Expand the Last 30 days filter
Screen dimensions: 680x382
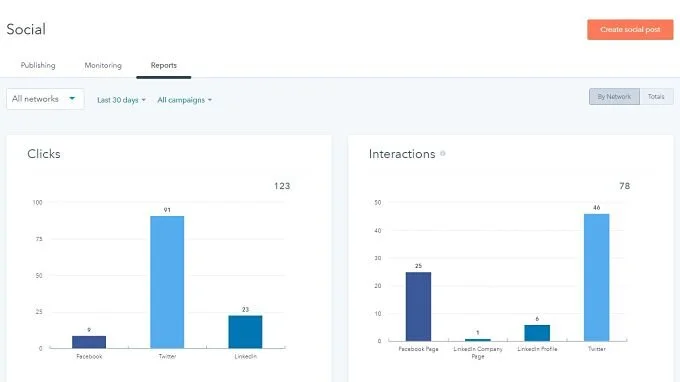pos(121,100)
